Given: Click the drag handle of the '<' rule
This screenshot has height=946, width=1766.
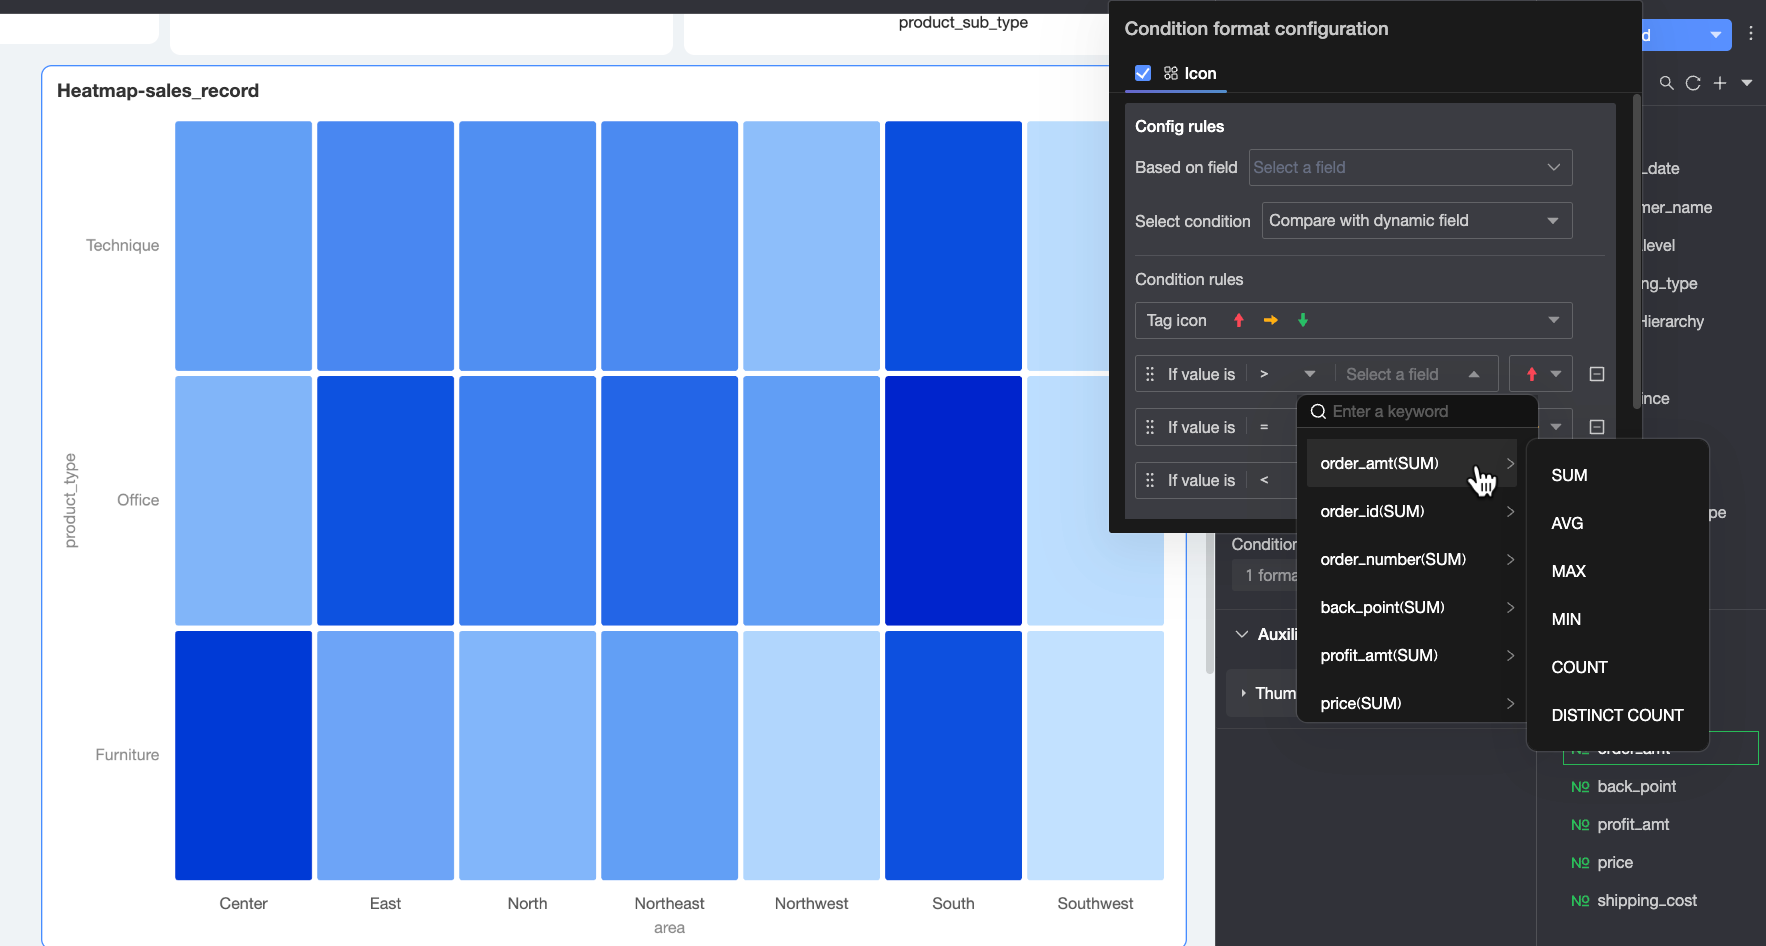Looking at the screenshot, I should pyautogui.click(x=1150, y=480).
